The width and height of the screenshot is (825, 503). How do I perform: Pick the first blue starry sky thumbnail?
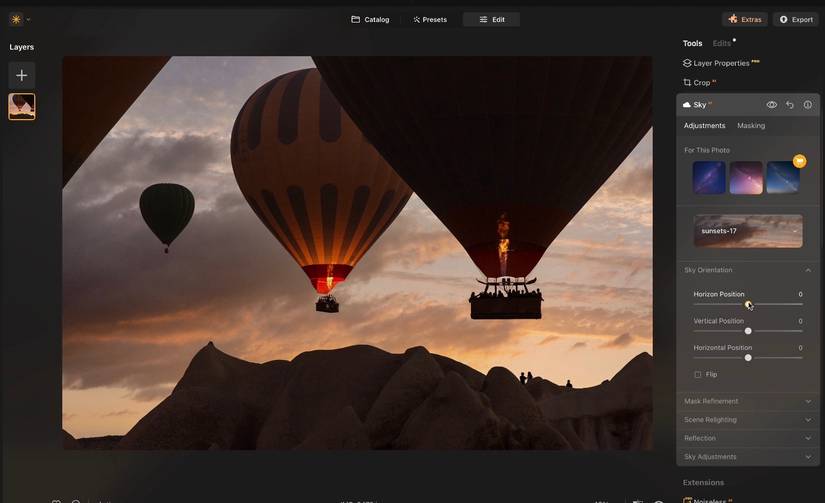709,178
